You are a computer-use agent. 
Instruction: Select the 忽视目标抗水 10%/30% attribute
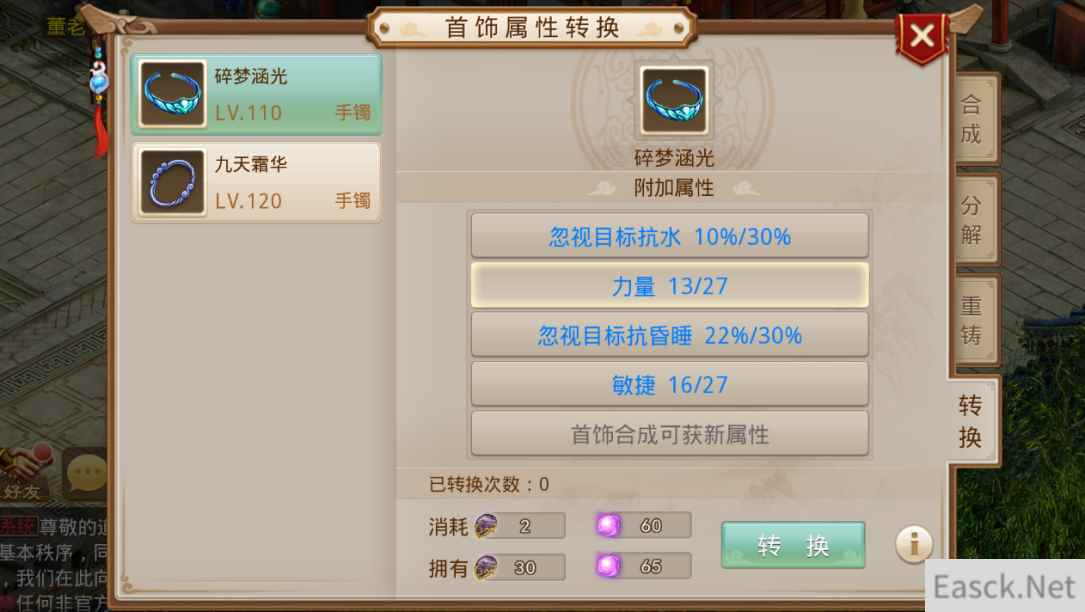click(x=669, y=236)
